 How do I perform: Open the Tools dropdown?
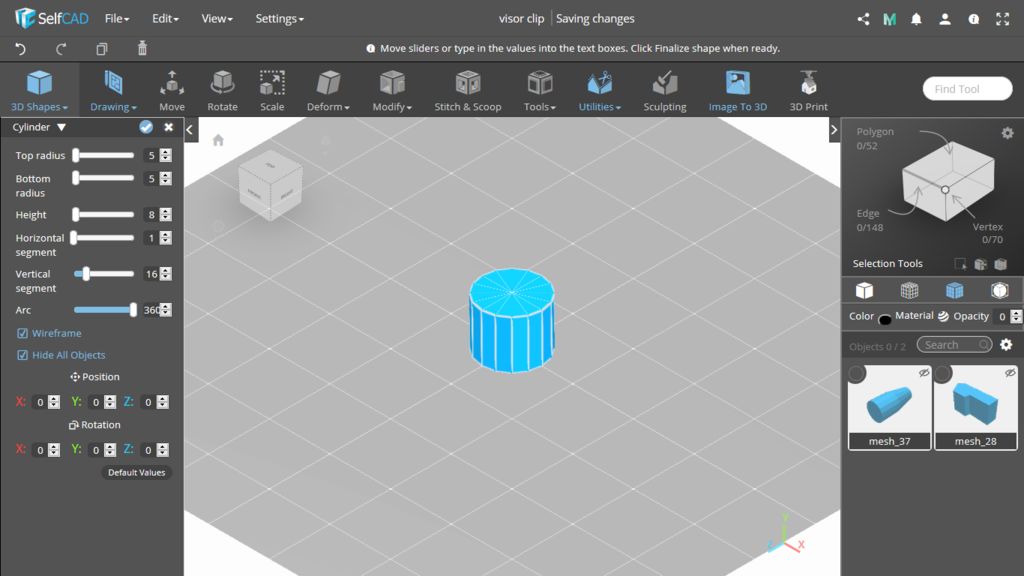(539, 91)
